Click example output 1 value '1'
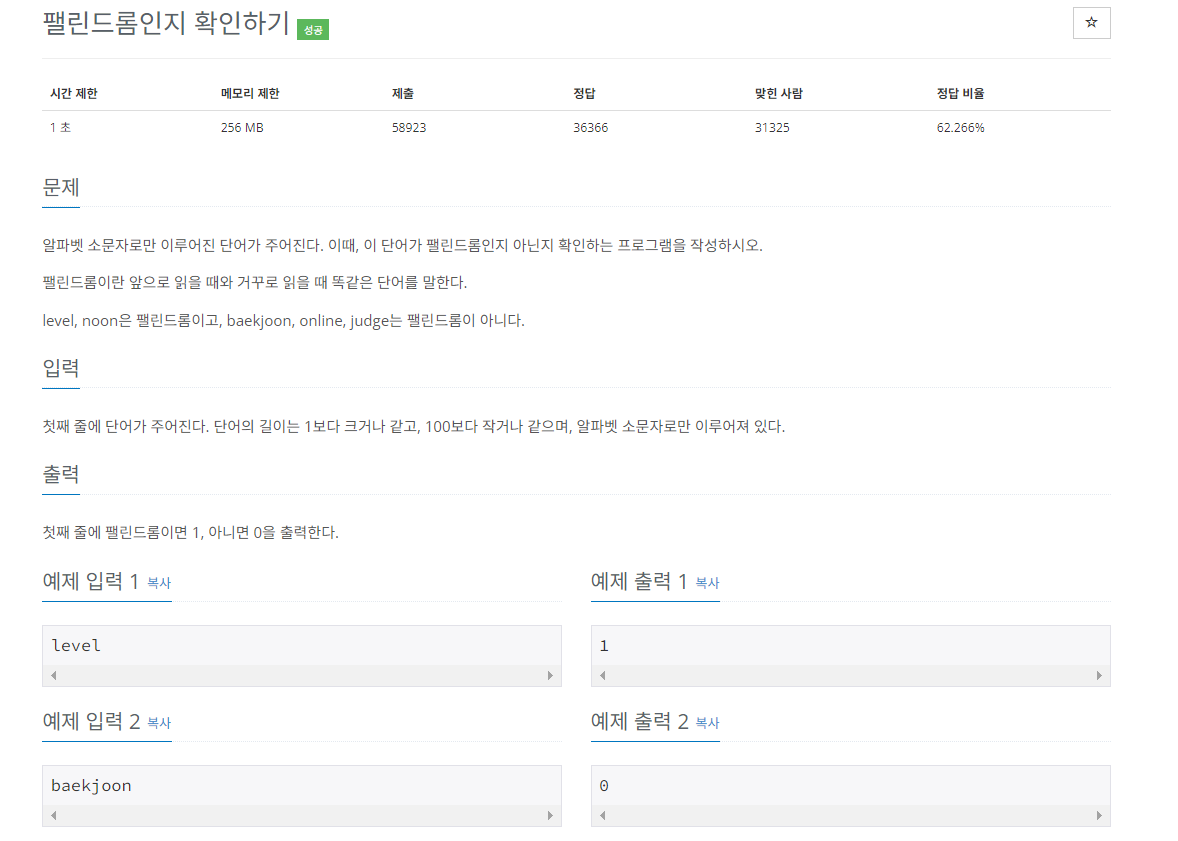The image size is (1178, 841). 604,646
